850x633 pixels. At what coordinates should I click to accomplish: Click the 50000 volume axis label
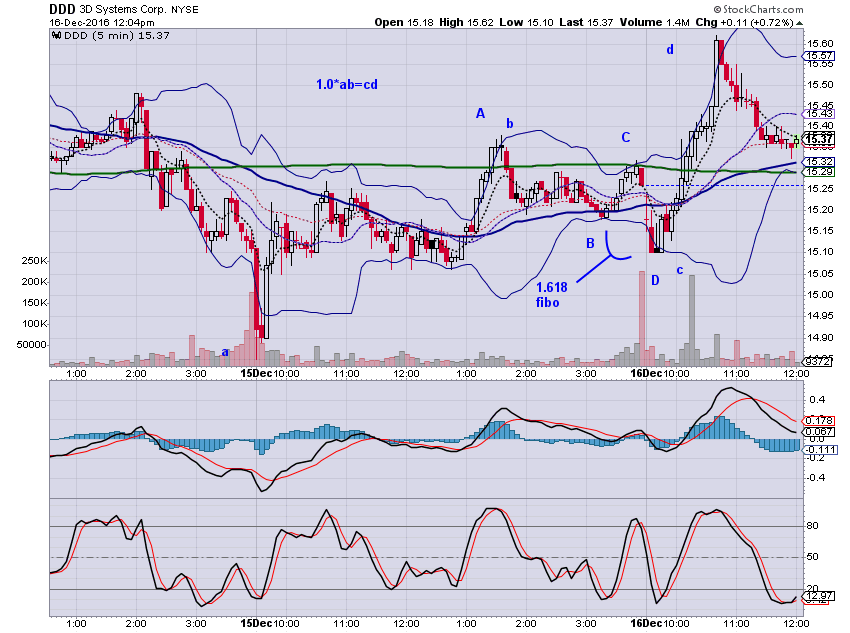click(31, 345)
